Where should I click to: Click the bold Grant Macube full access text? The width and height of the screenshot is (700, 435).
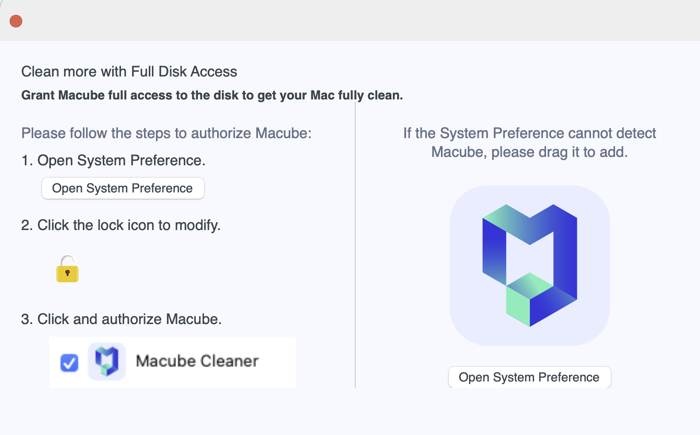tap(212, 95)
